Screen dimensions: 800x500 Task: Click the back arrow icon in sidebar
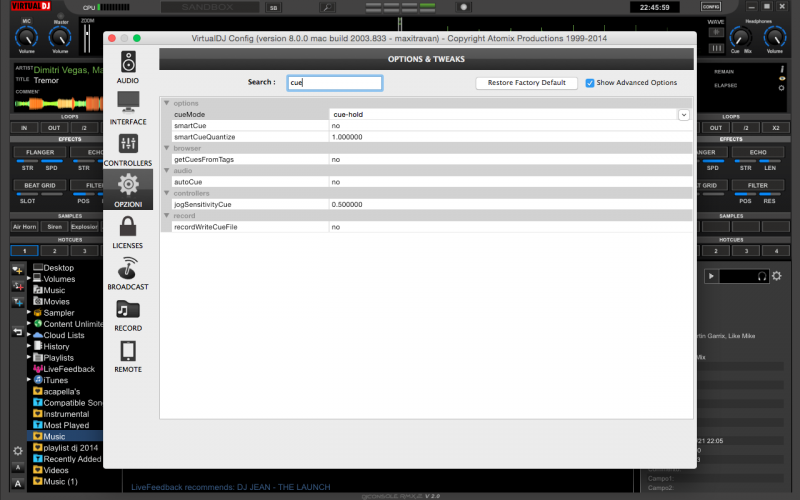click(18, 332)
